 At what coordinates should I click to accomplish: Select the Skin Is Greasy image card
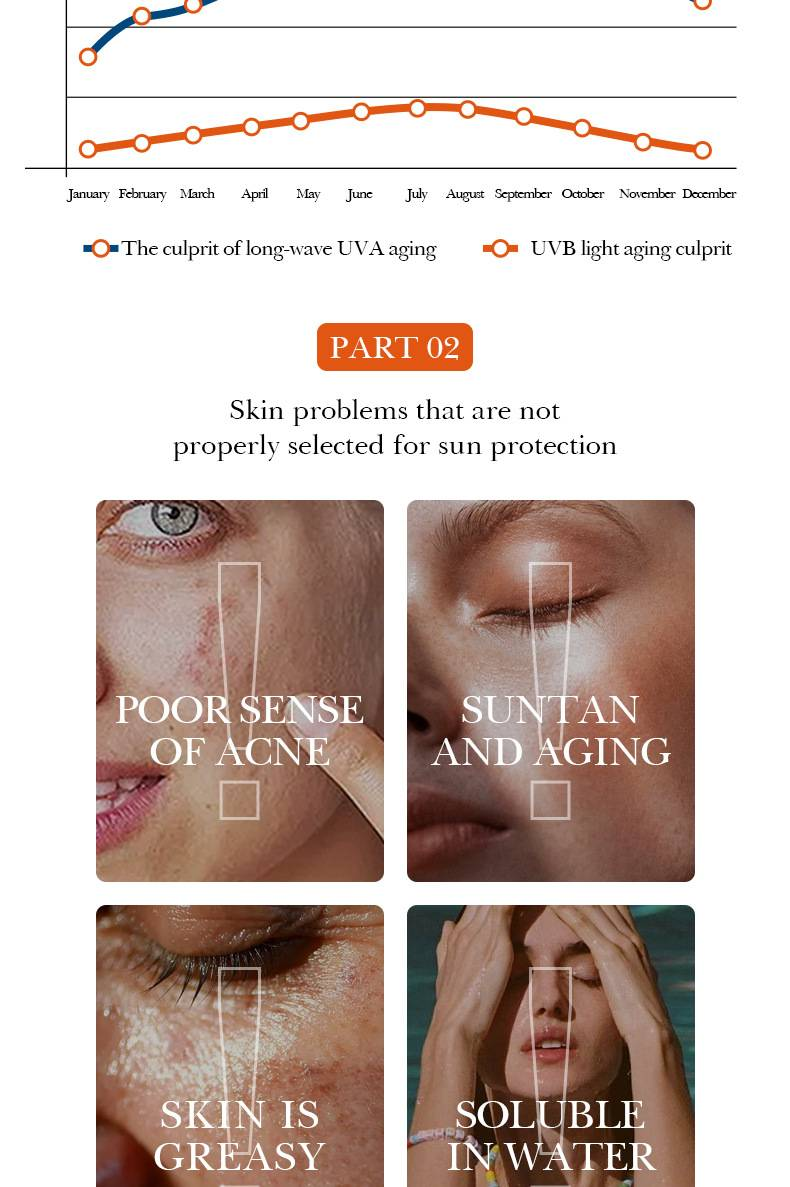[240, 1046]
